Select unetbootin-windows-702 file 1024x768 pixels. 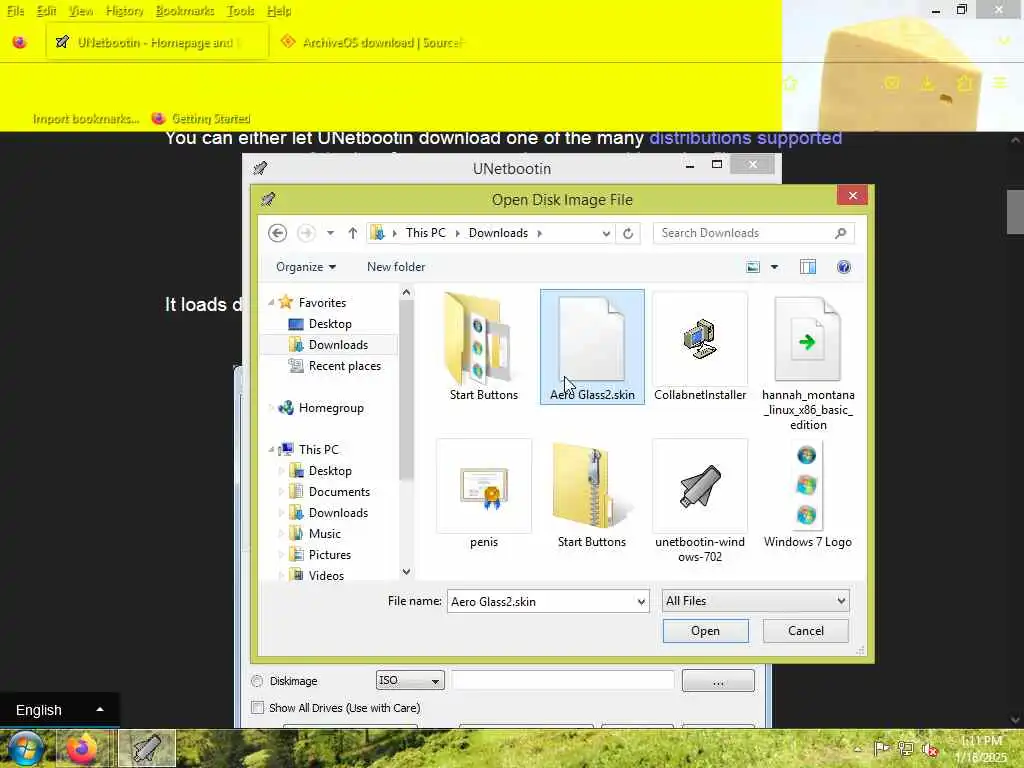click(700, 502)
